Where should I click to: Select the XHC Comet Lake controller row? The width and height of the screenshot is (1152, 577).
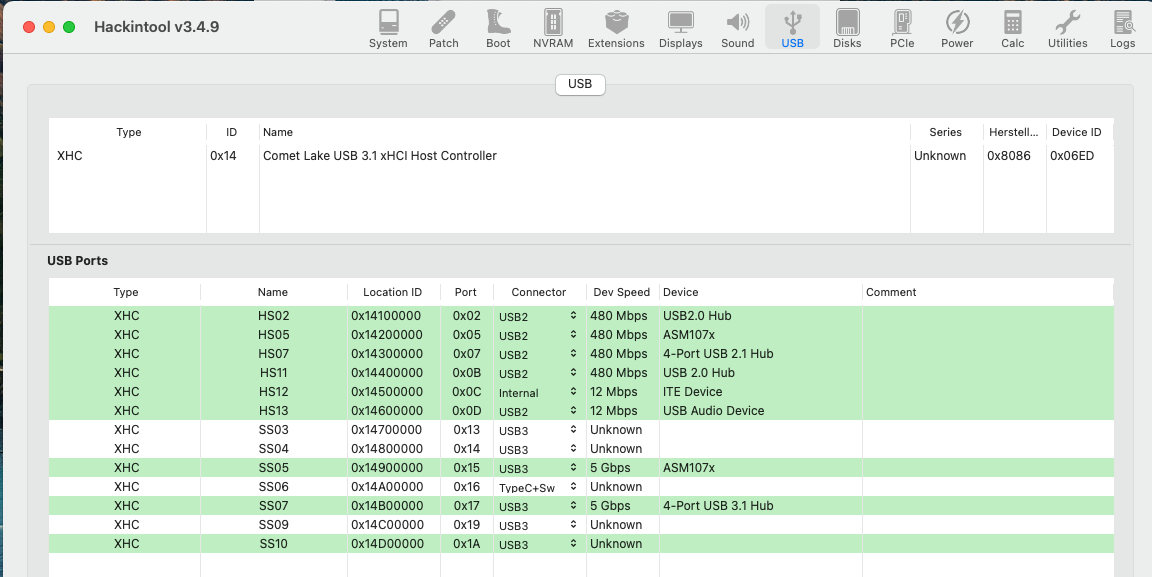(380, 156)
